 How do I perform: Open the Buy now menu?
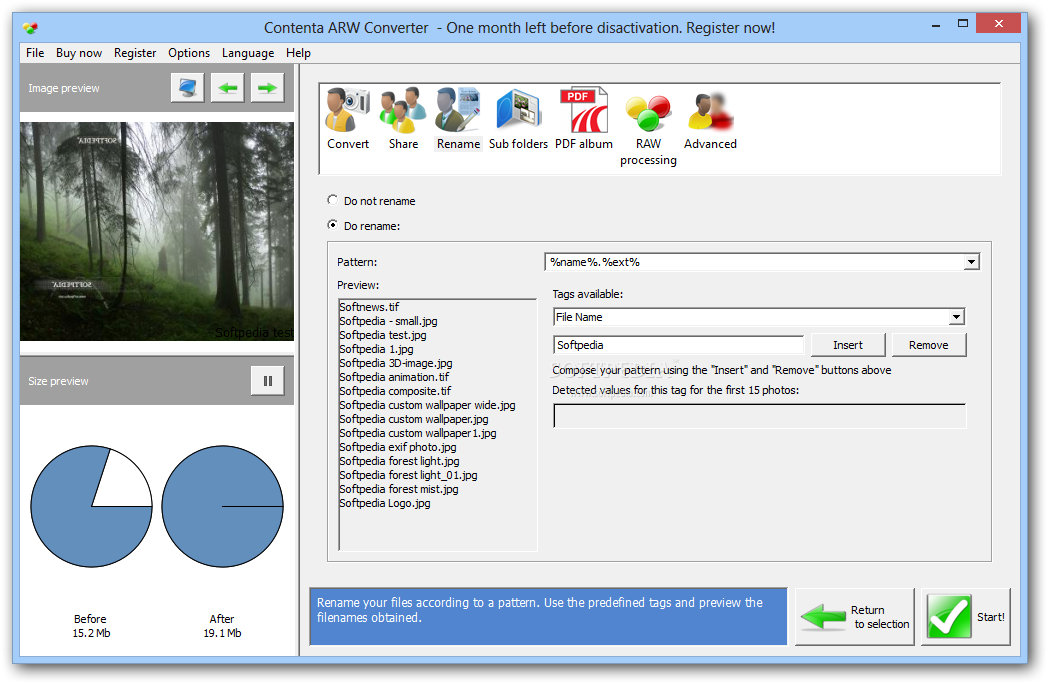tap(79, 53)
